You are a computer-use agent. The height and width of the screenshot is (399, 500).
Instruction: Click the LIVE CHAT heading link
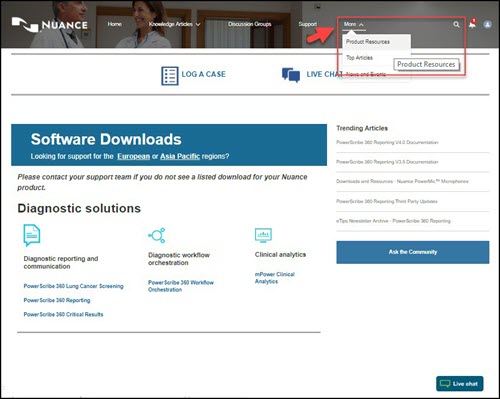(324, 74)
